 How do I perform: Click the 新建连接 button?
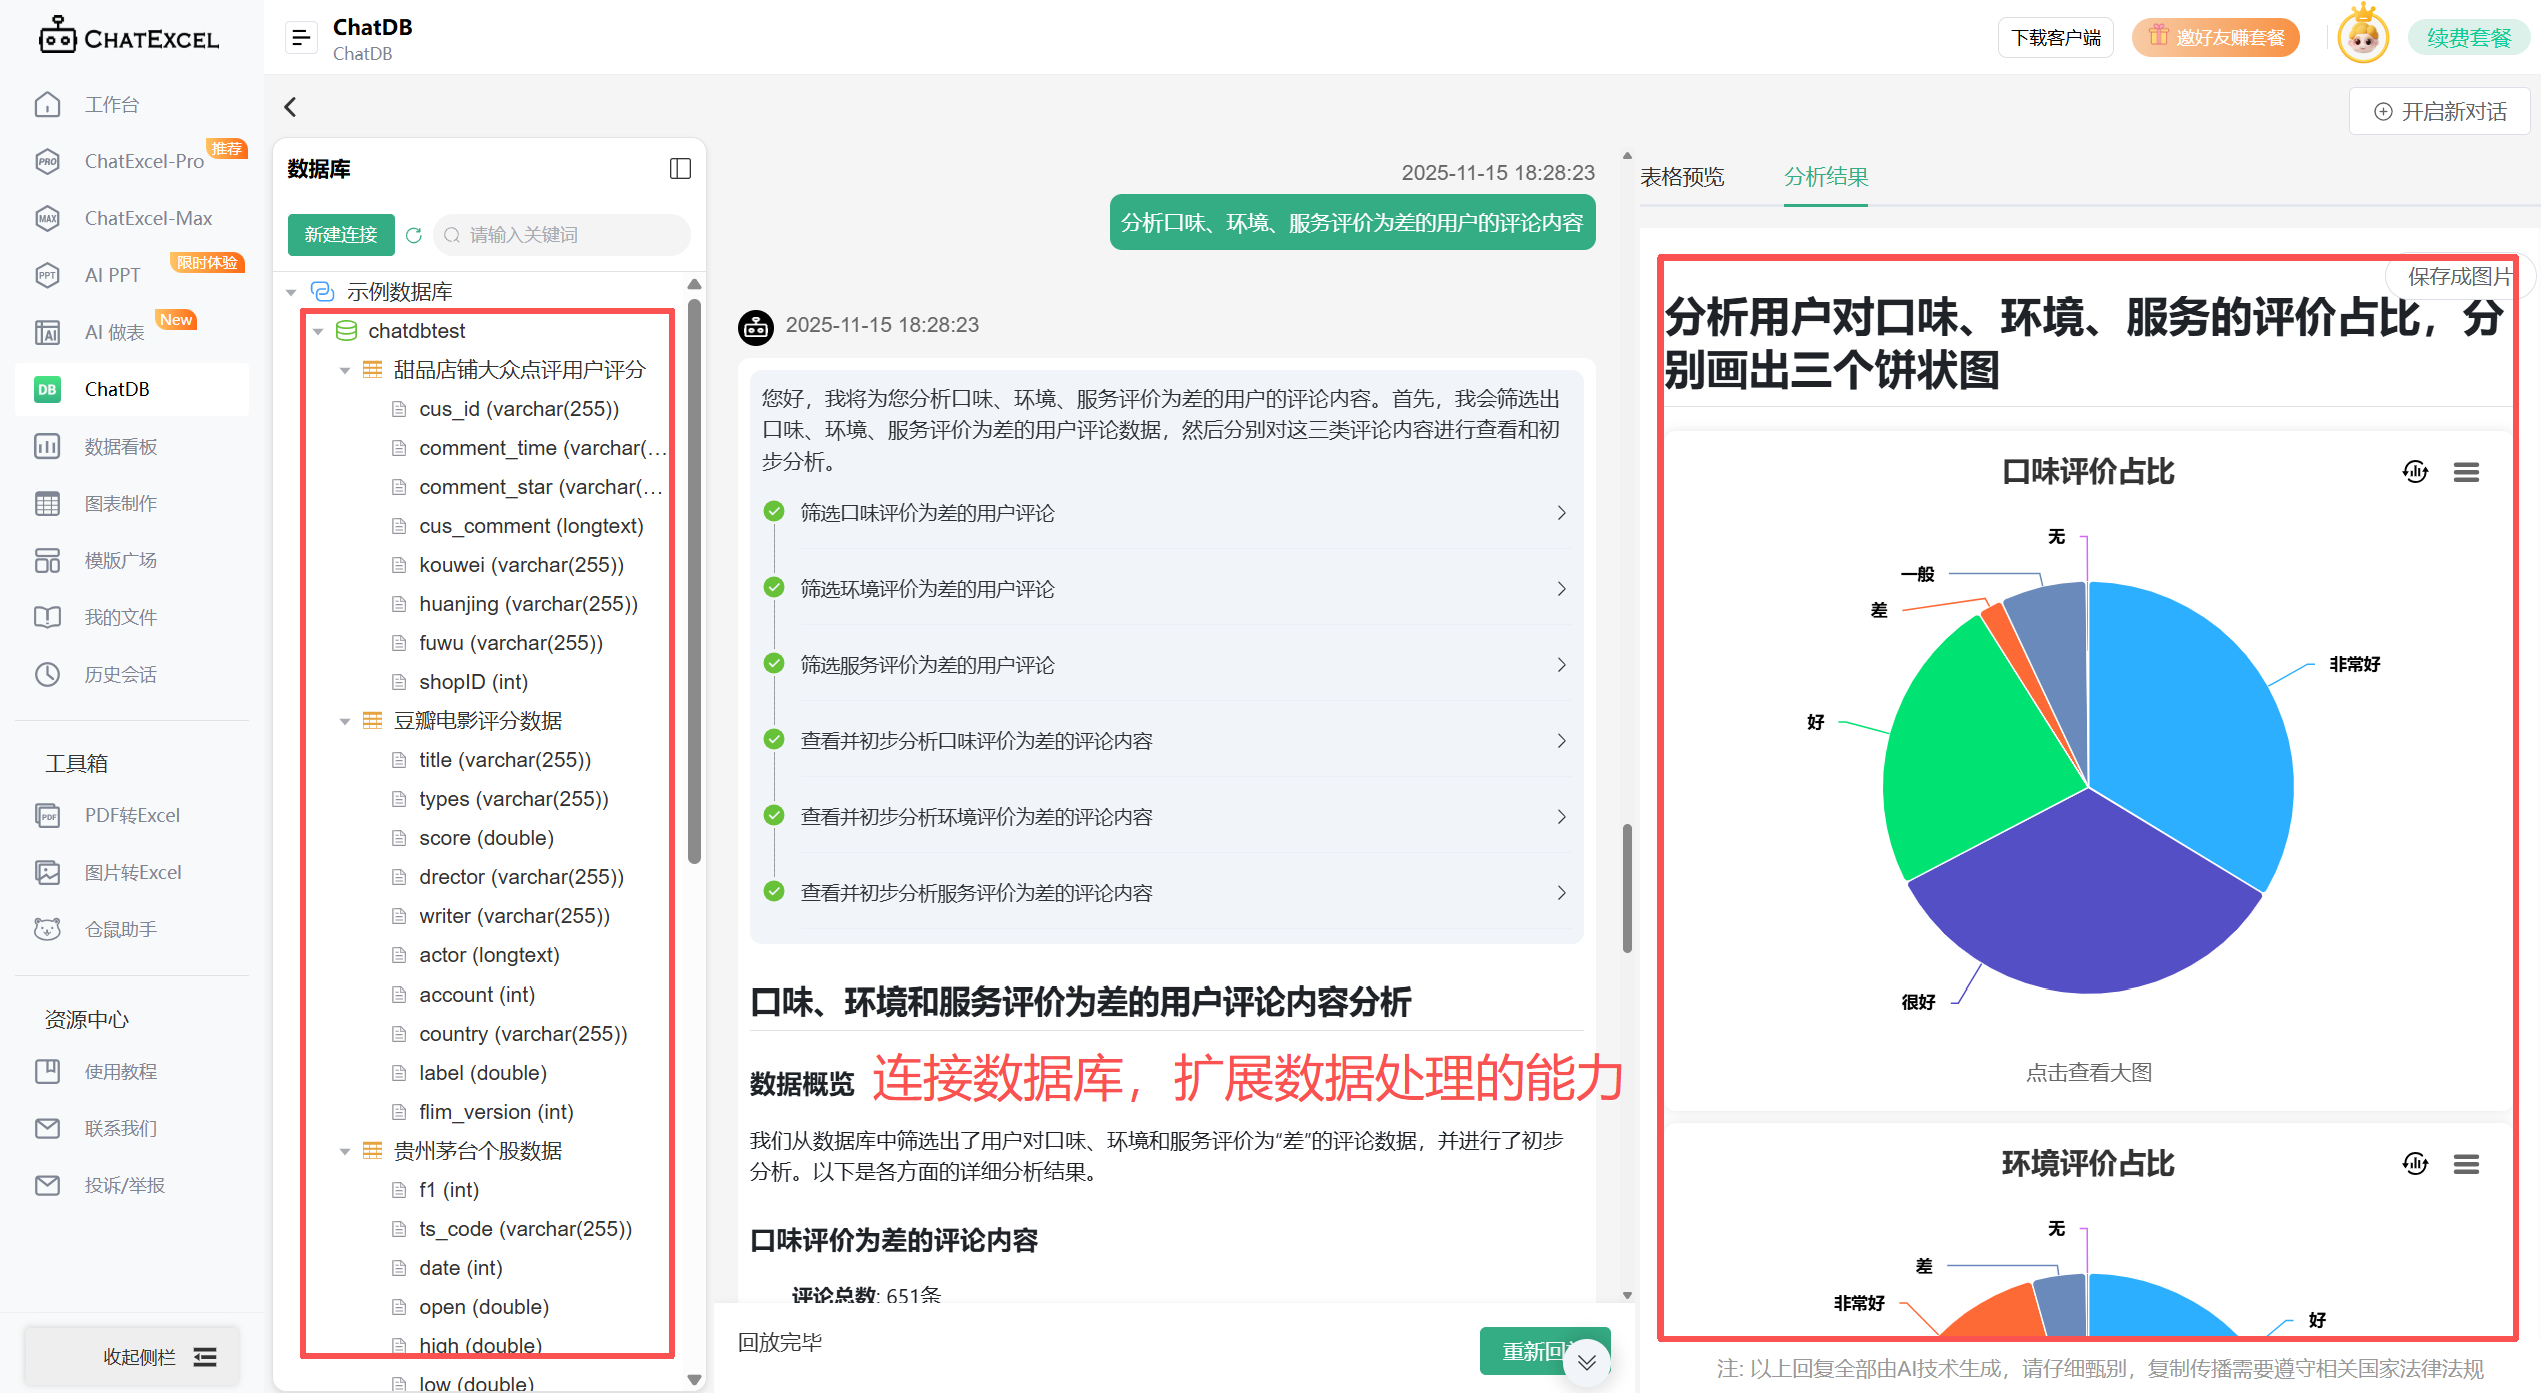point(341,235)
